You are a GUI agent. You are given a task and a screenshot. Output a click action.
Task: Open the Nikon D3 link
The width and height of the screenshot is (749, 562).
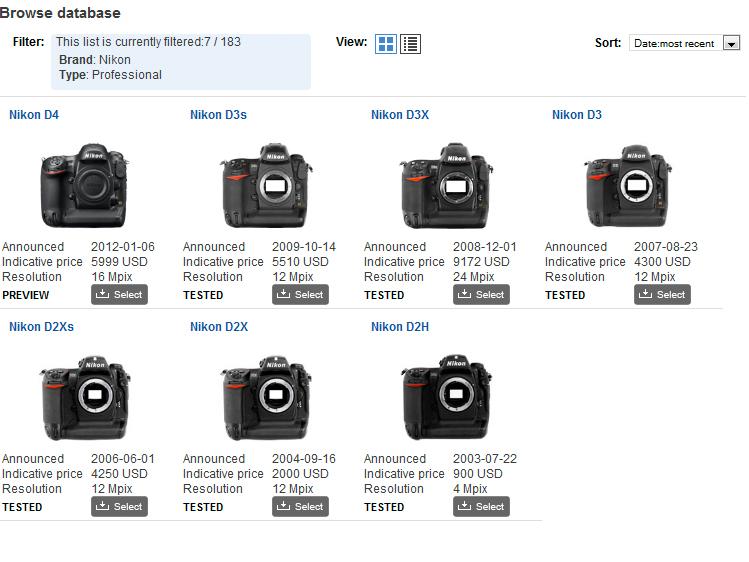click(x=577, y=115)
